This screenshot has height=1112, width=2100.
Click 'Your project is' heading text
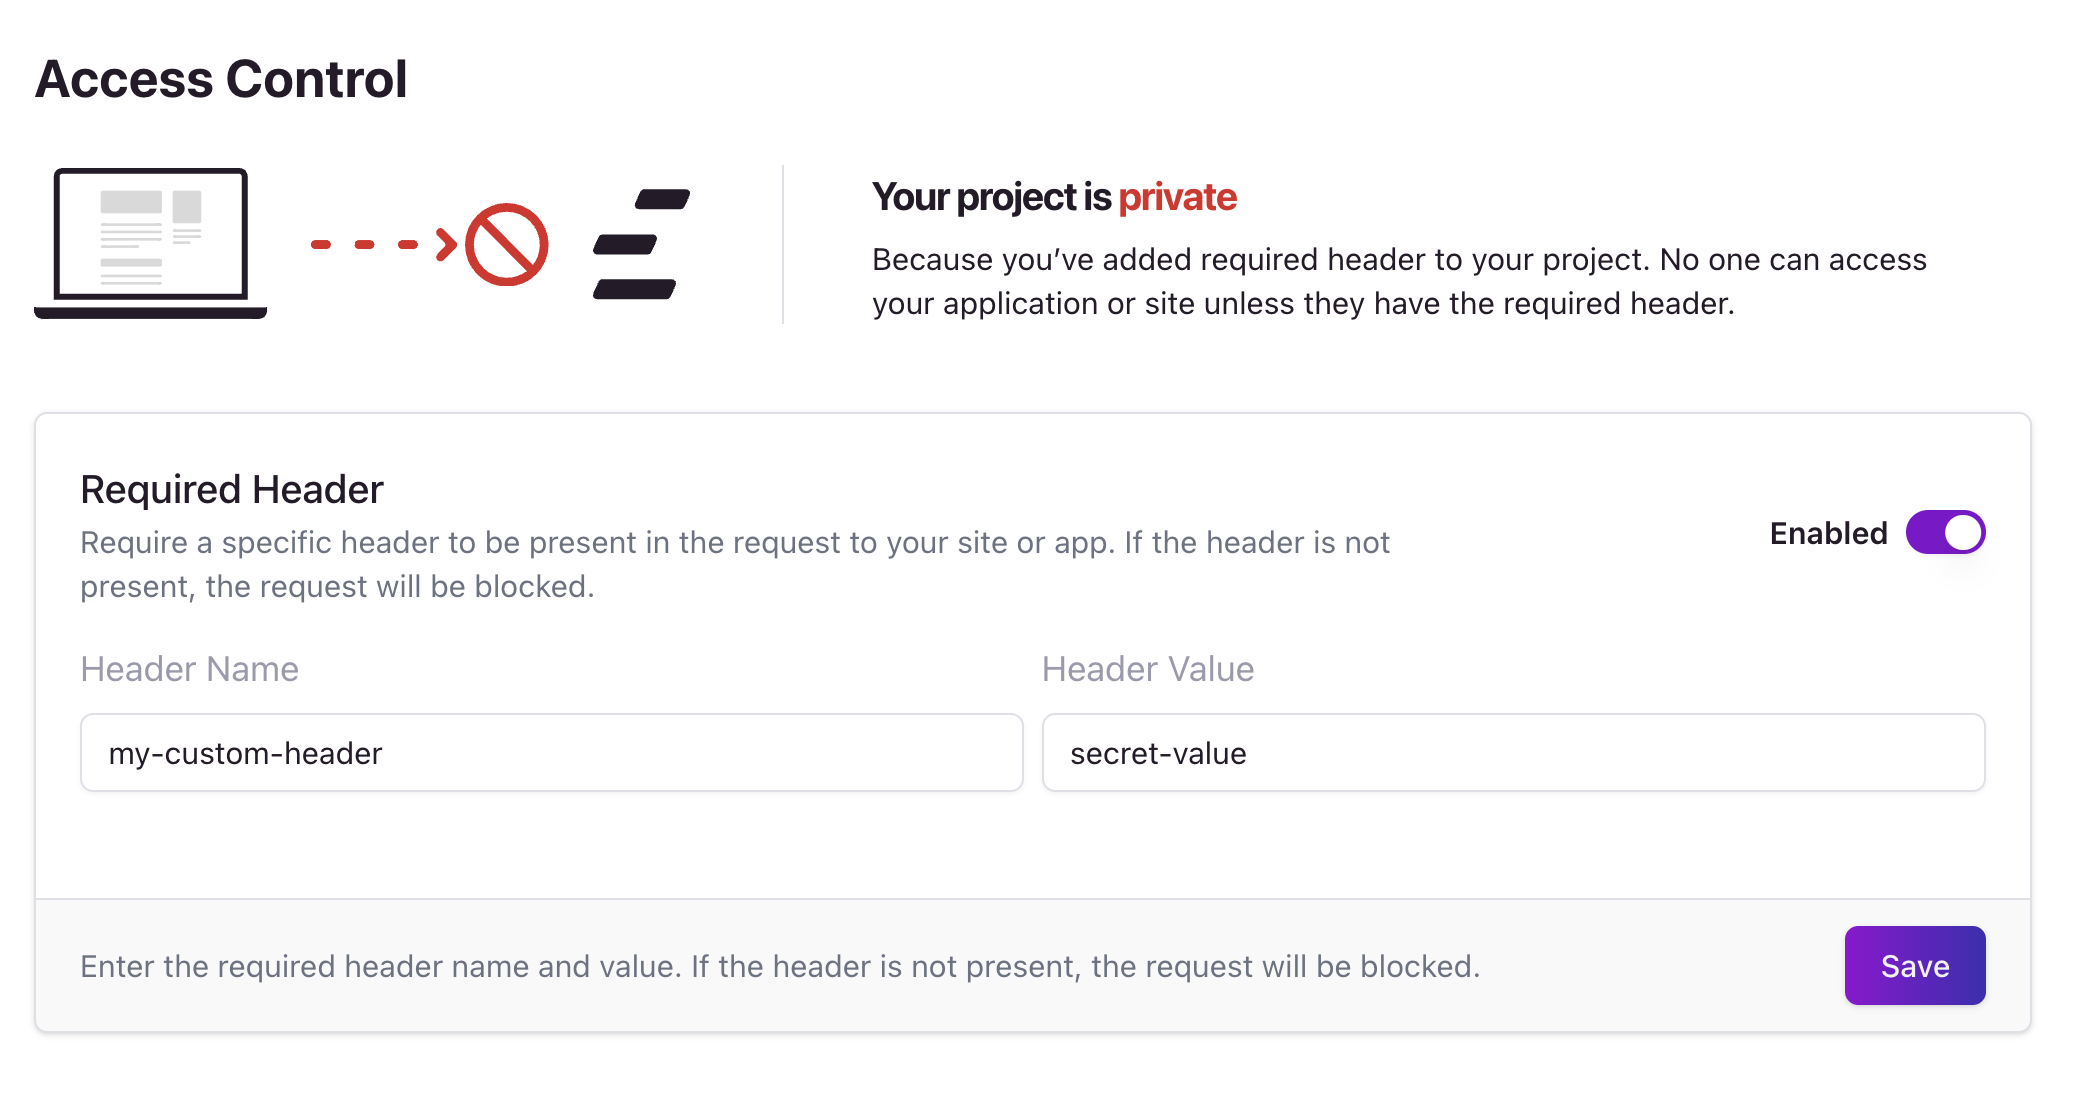pos(991,197)
